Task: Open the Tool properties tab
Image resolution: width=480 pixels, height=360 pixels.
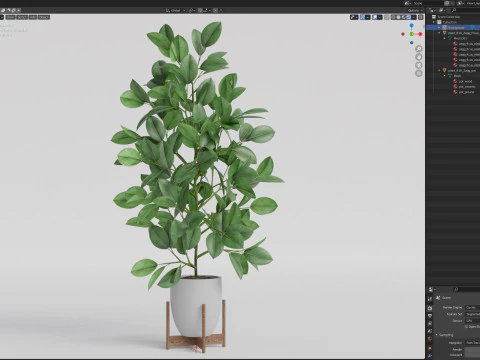Action: [430, 299]
